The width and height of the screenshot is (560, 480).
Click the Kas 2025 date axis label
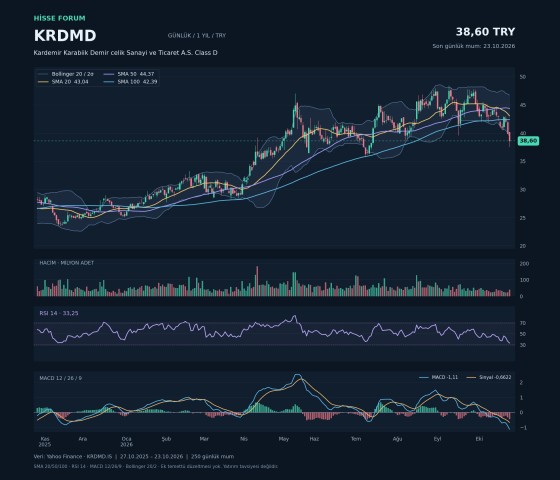click(x=45, y=442)
